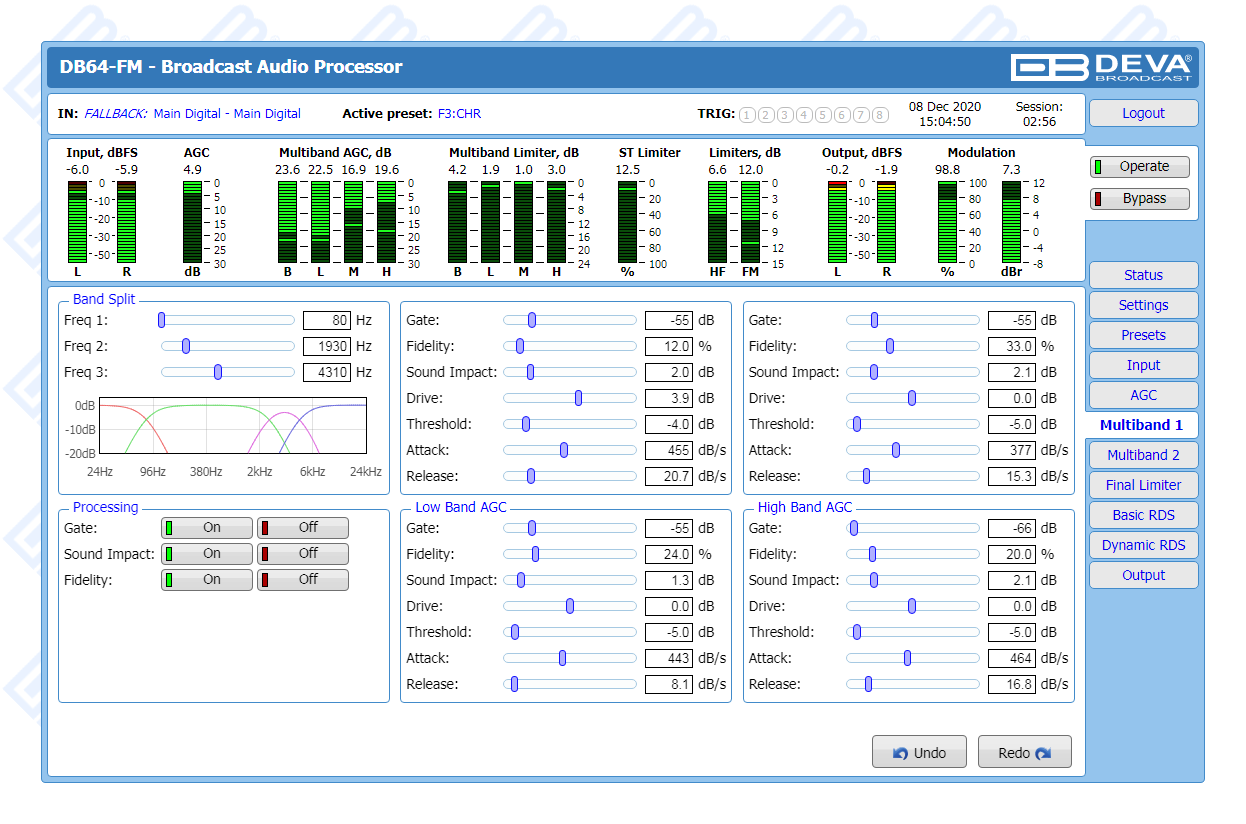The width and height of the screenshot is (1246, 824).
Task: Open the Dynamic RDS tab
Action: click(1143, 545)
